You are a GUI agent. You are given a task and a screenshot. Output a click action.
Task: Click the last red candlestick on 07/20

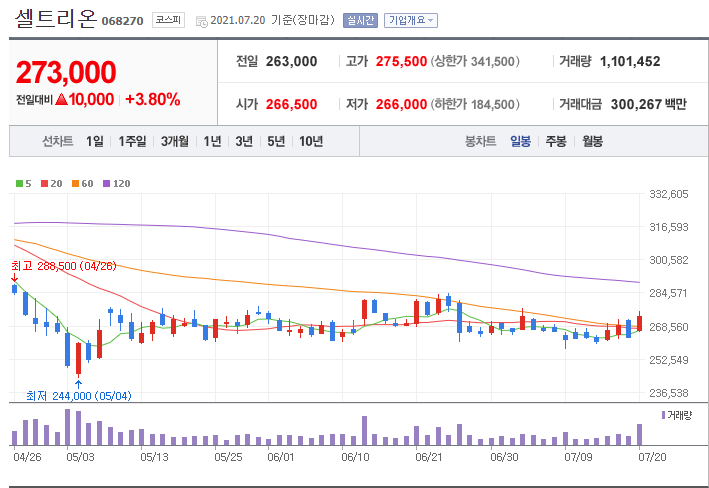click(639, 323)
